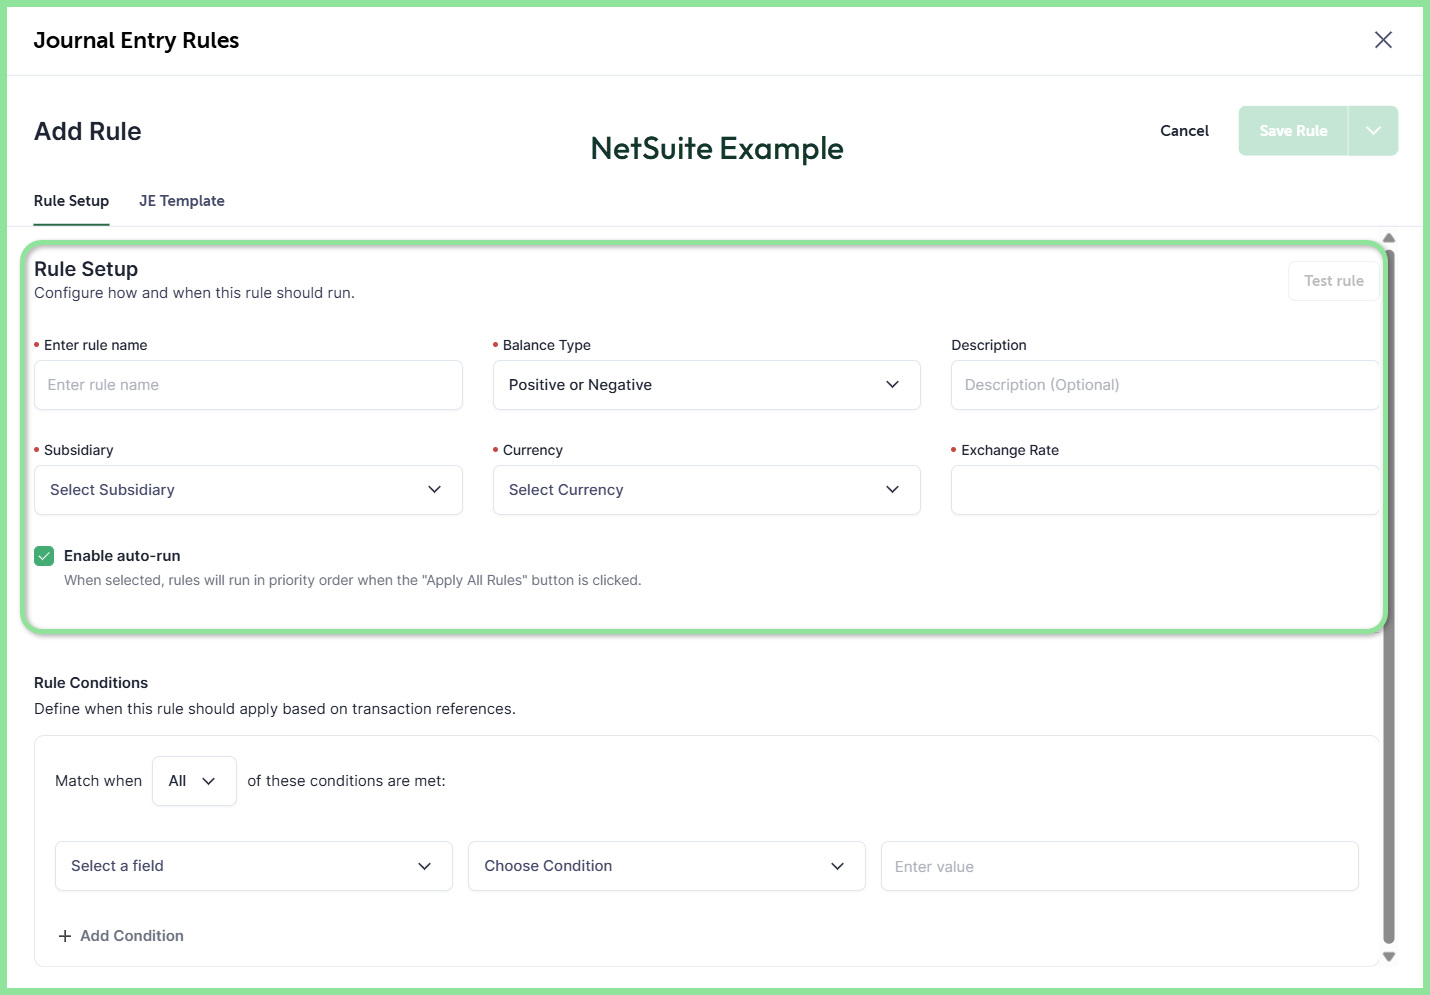
Task: Open the Select Currency dropdown
Action: (707, 490)
